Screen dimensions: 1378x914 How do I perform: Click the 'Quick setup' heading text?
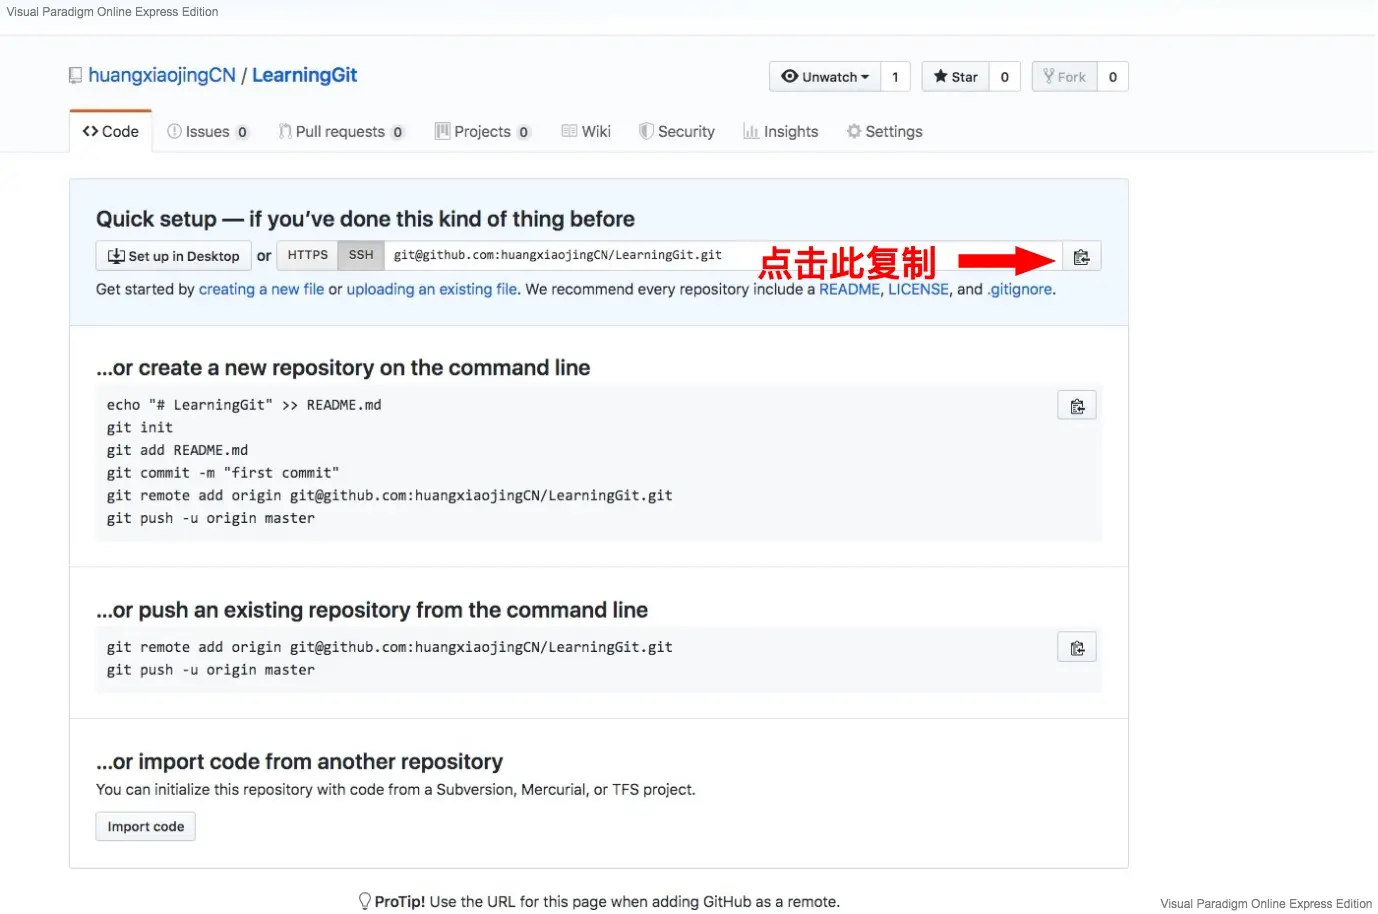[x=365, y=220]
